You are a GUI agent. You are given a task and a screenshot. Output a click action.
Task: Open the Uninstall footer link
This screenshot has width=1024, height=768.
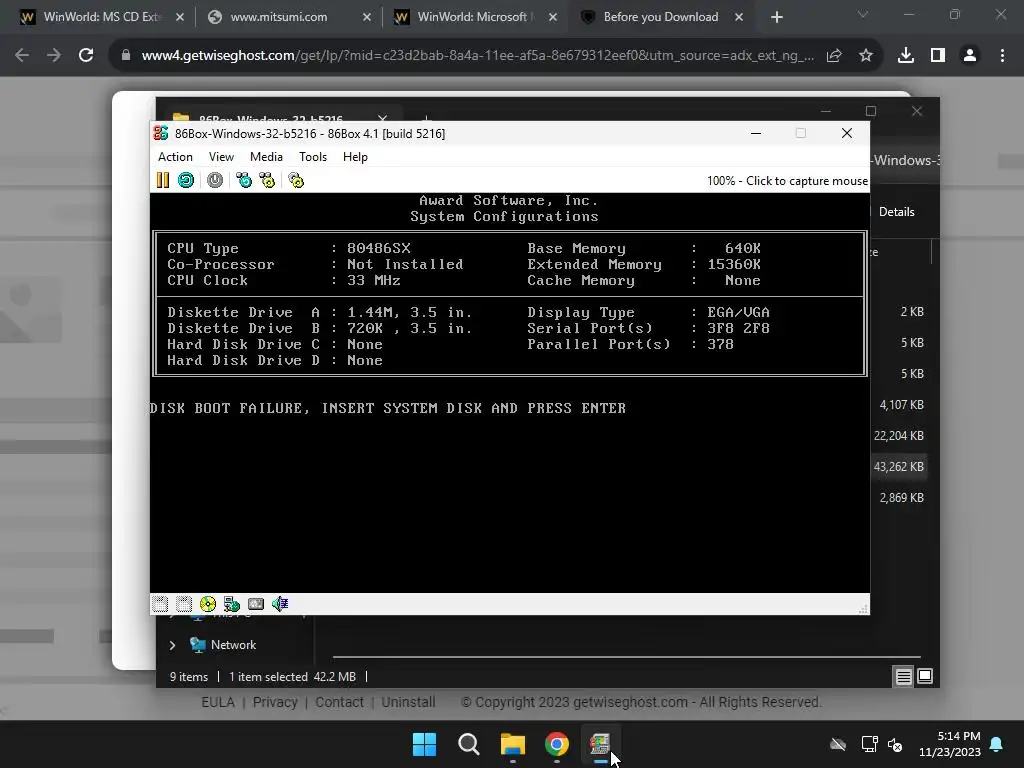point(408,702)
